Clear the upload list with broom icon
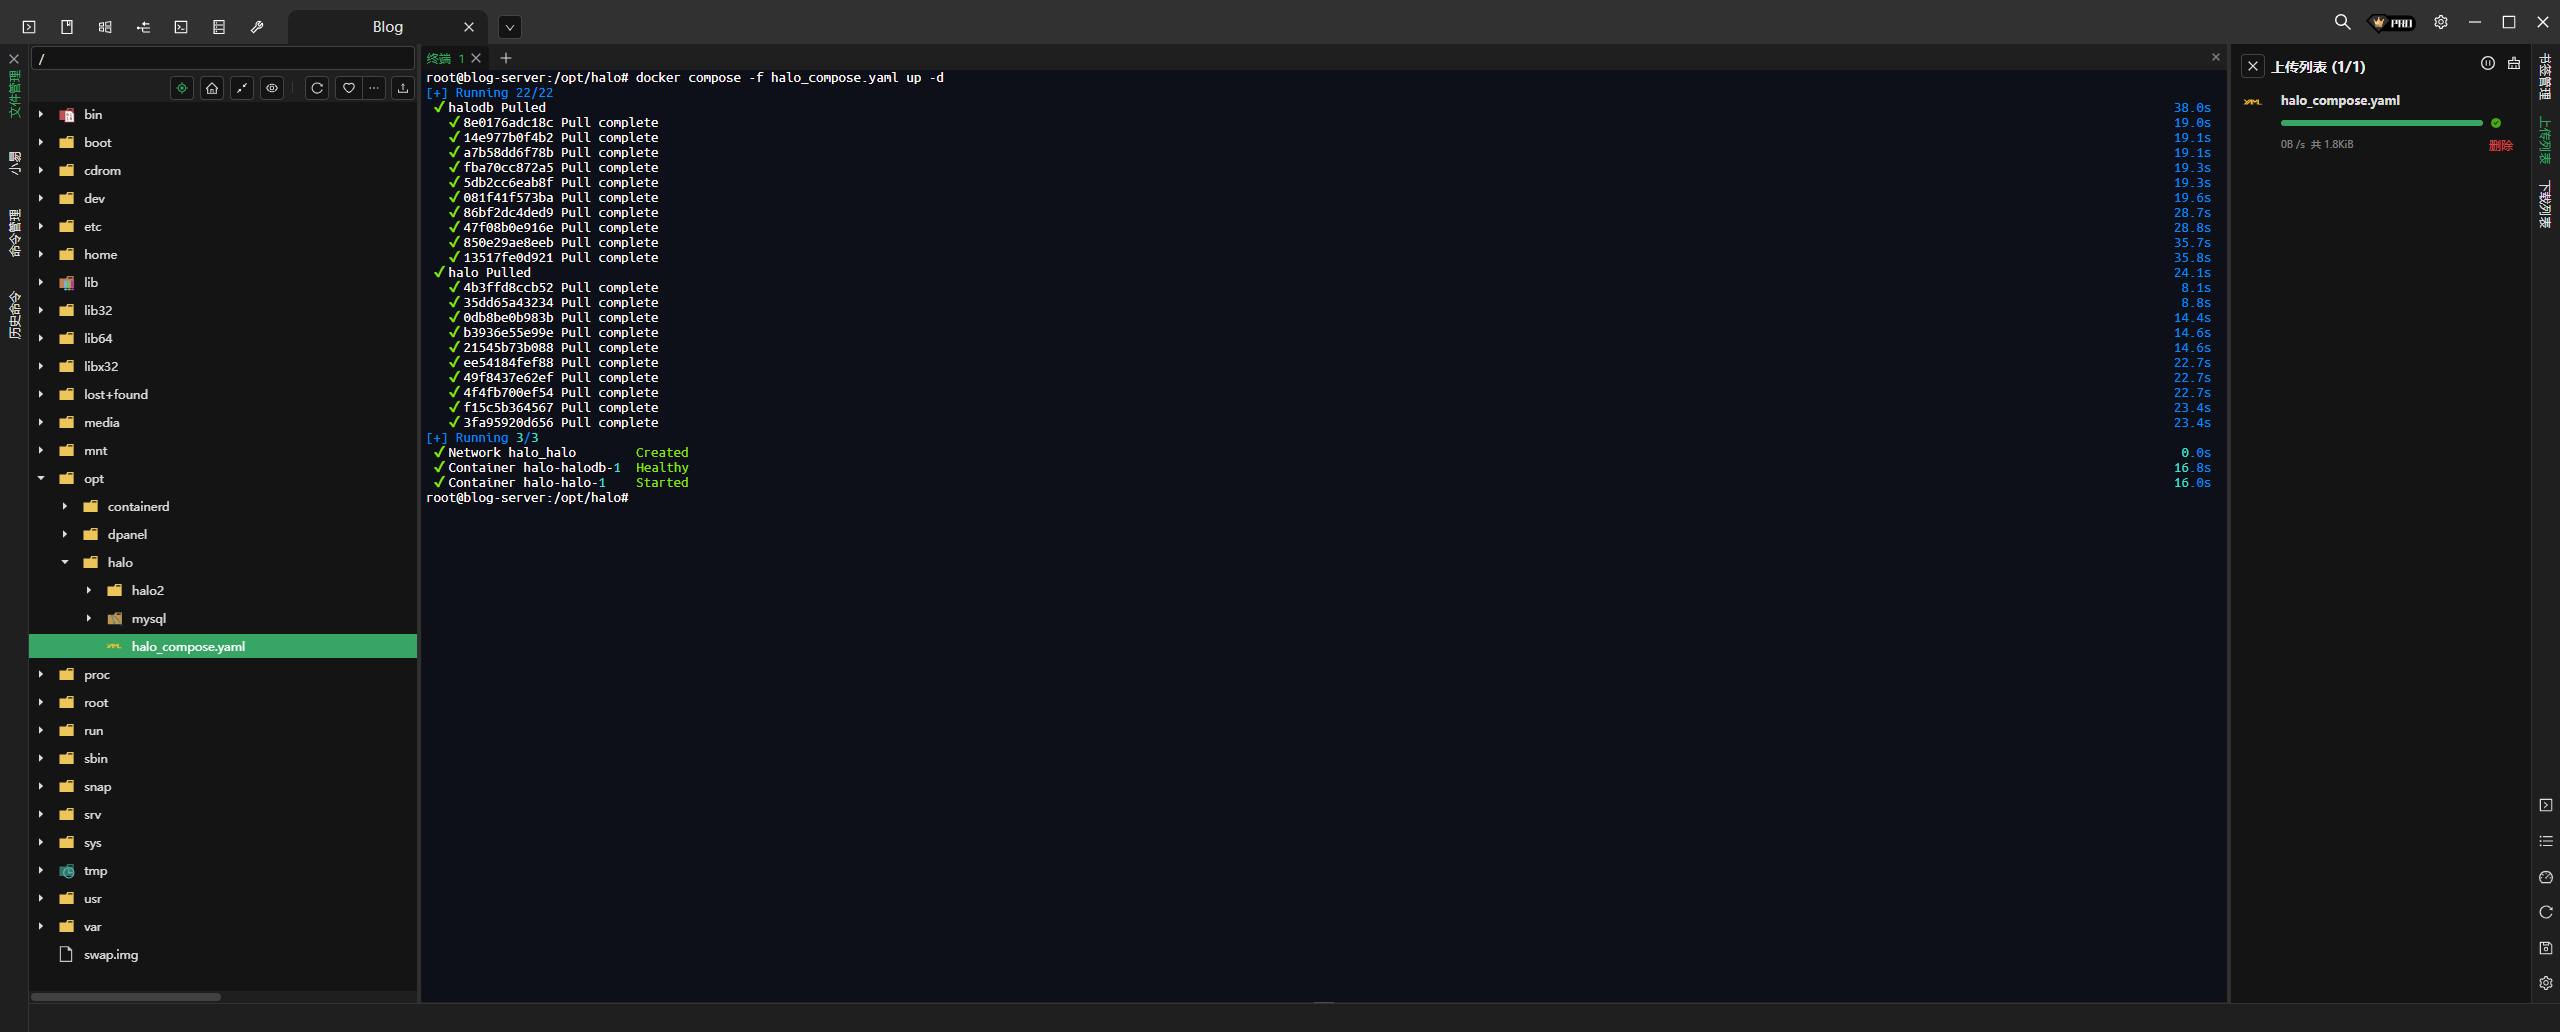2560x1032 pixels. [x=2514, y=64]
